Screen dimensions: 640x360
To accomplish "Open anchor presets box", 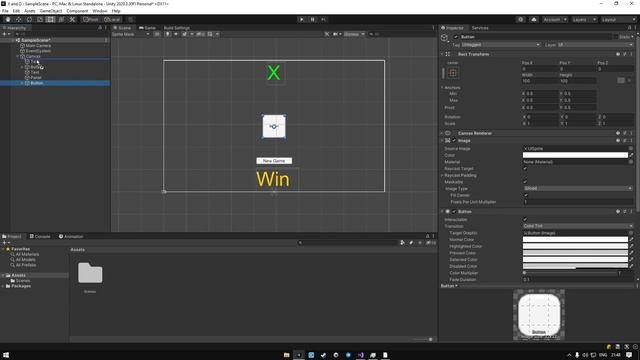I will click(453, 73).
